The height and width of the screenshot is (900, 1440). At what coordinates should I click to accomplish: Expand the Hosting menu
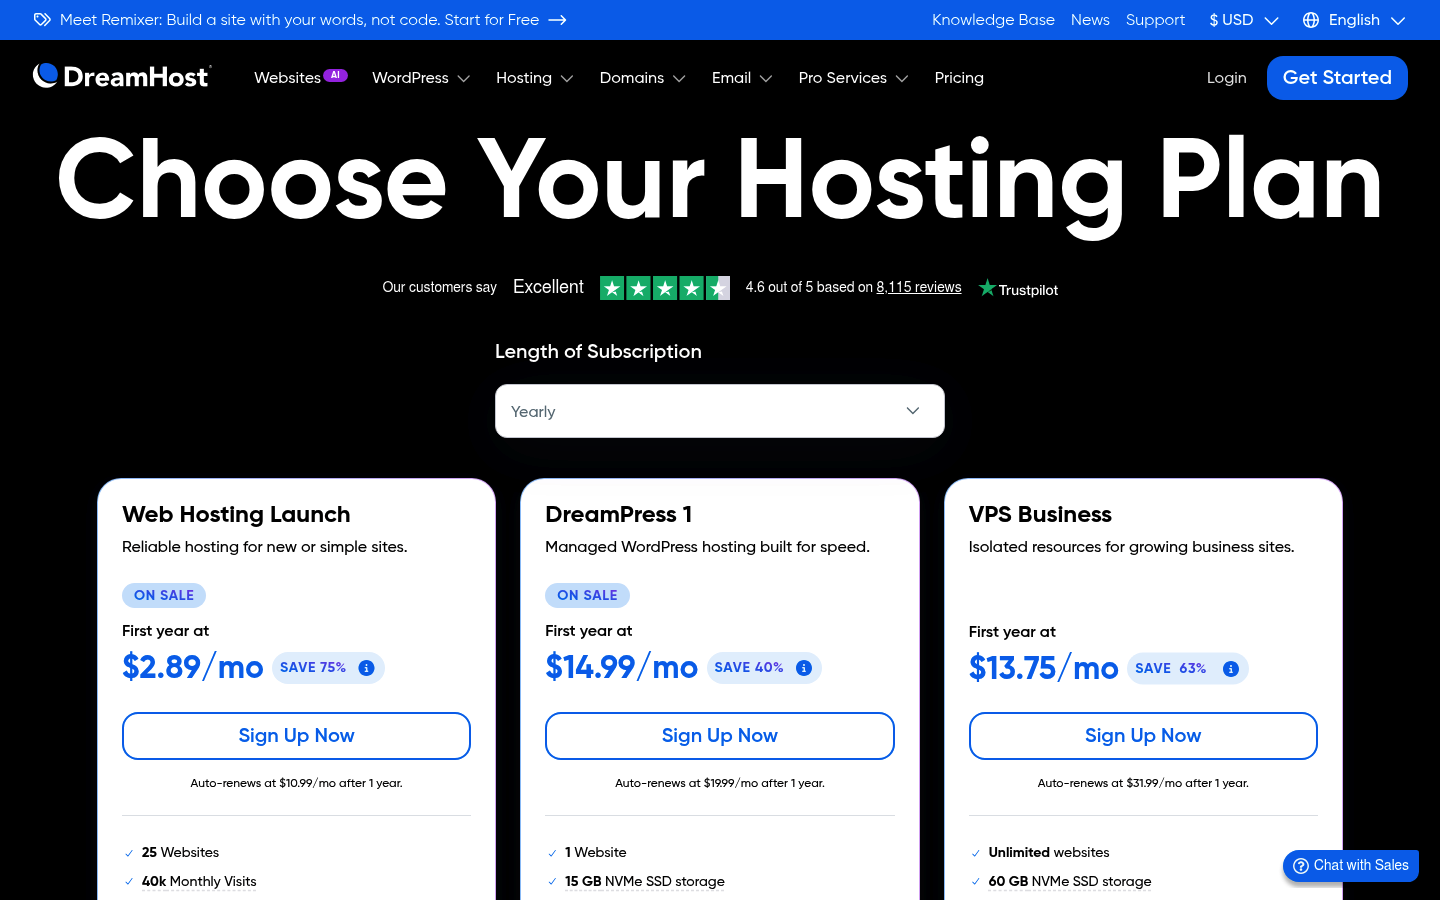tap(535, 78)
